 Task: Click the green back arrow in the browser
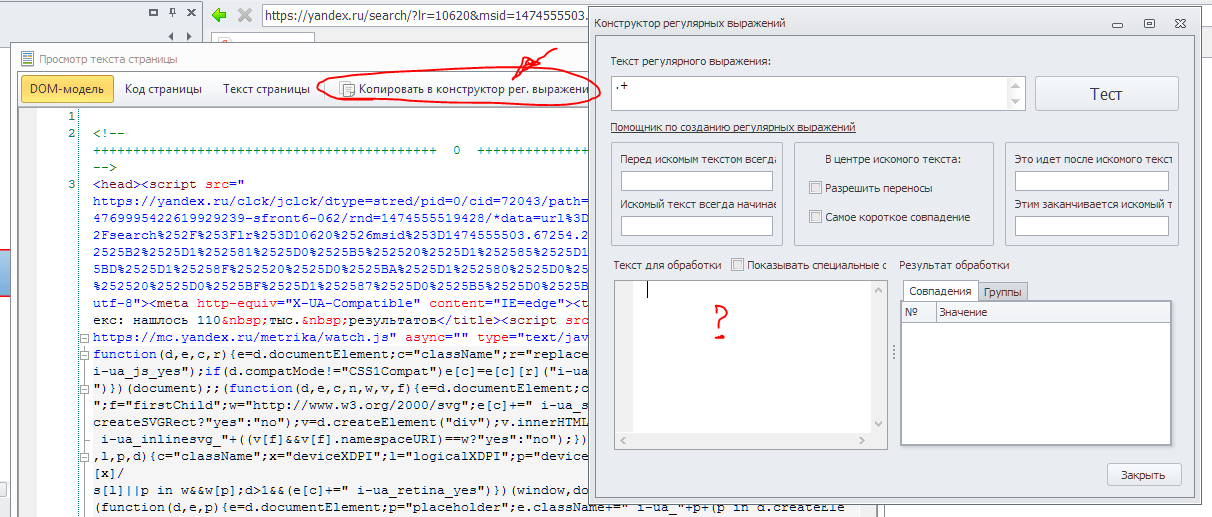pyautogui.click(x=220, y=15)
